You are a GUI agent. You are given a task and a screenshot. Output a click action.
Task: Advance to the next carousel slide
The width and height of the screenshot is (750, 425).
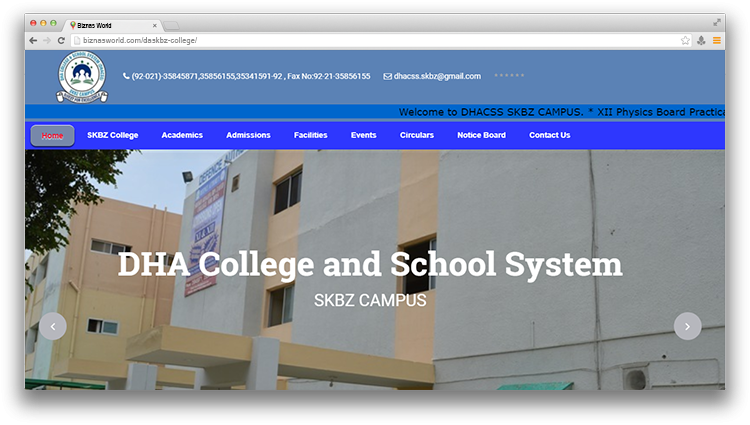click(687, 326)
